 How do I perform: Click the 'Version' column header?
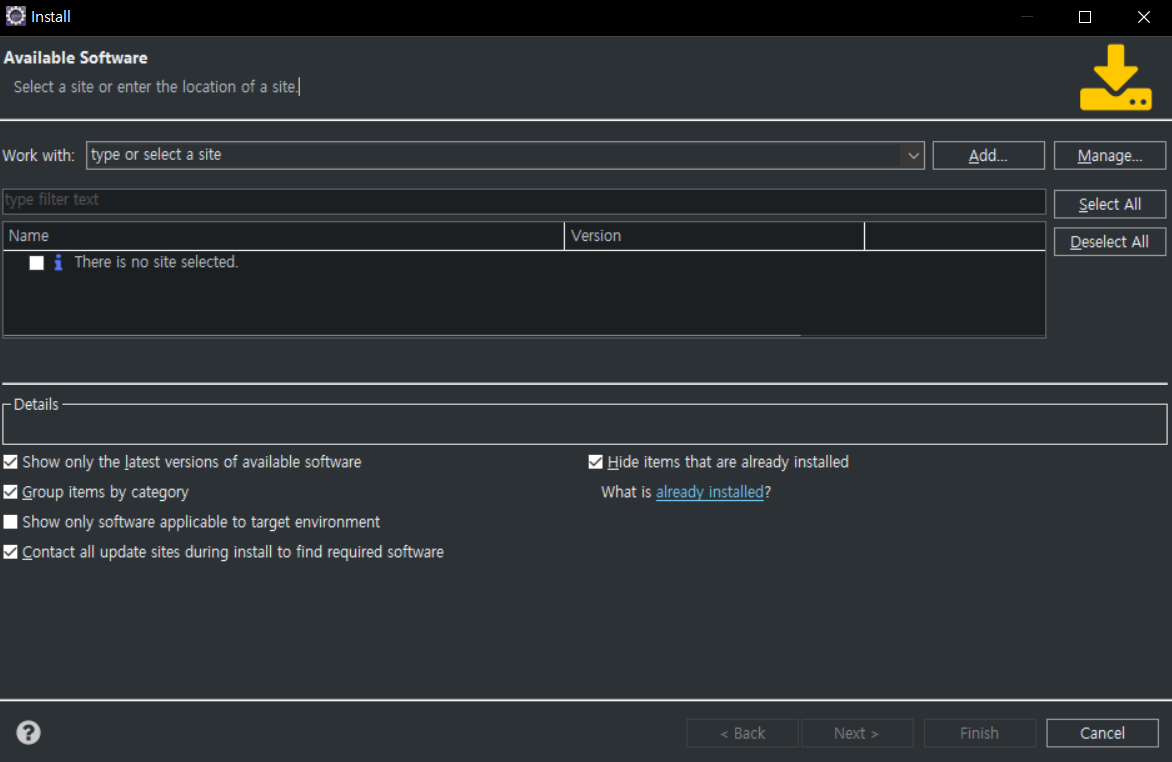coord(713,236)
